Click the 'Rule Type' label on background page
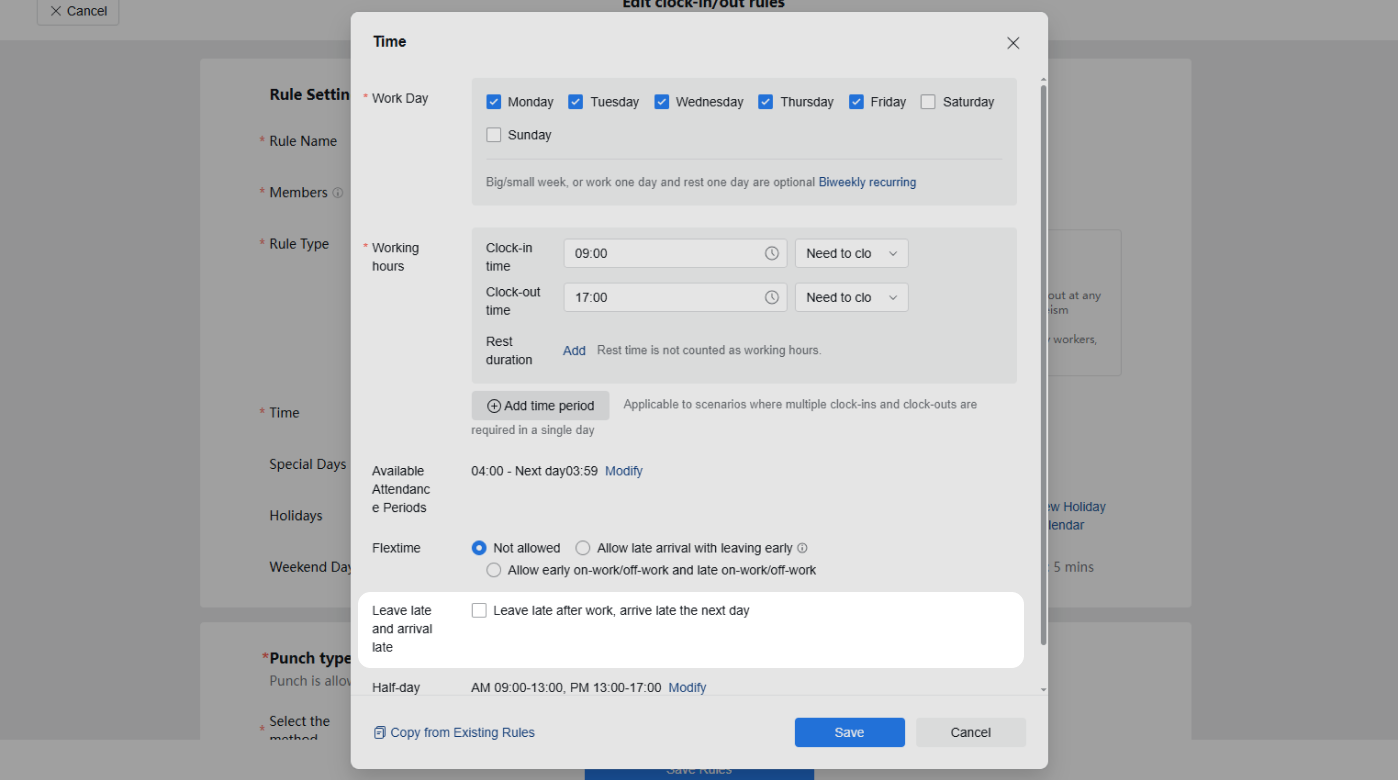Viewport: 1398px width, 780px height. (299, 244)
